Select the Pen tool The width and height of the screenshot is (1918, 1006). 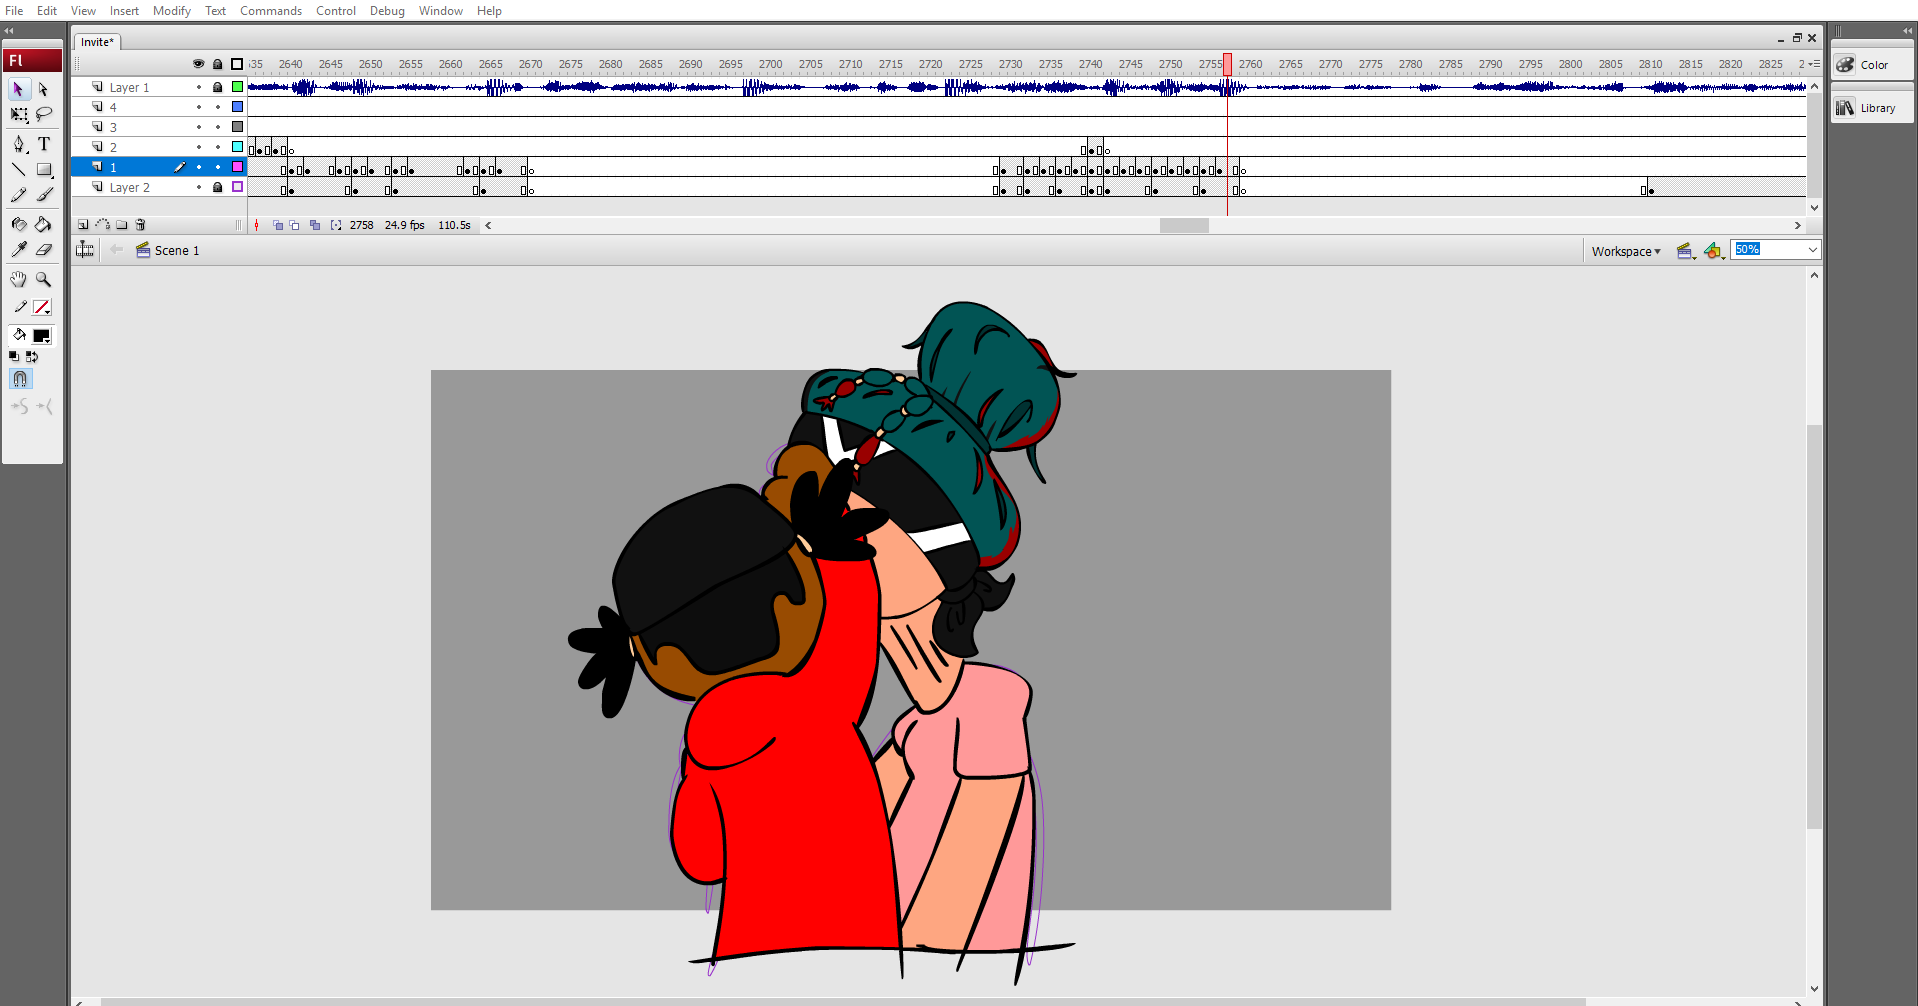click(19, 144)
